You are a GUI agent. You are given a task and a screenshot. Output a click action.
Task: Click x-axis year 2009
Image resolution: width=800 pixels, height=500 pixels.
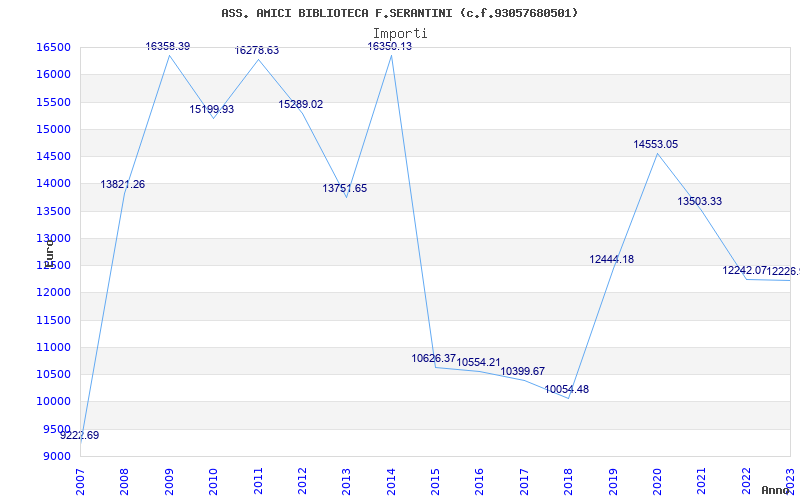point(169,481)
